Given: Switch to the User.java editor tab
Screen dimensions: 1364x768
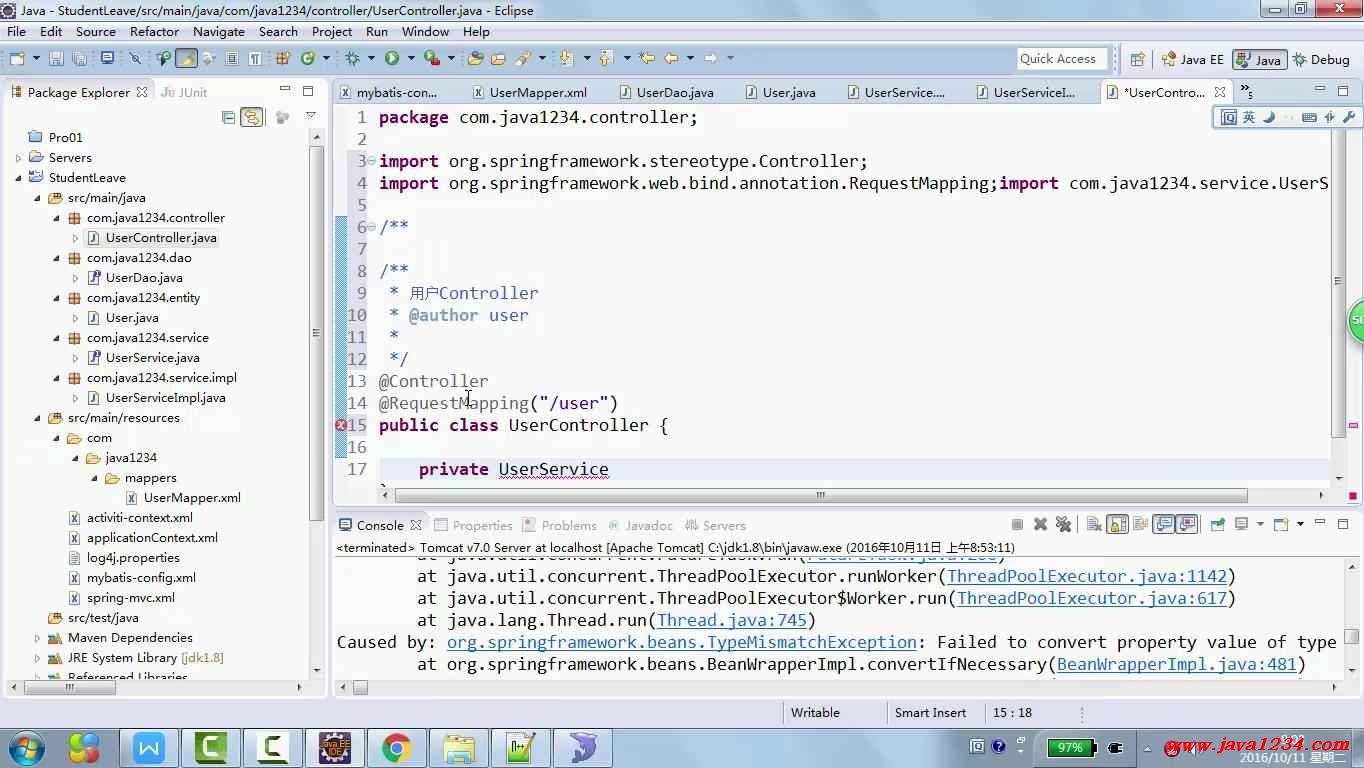Looking at the screenshot, I should click(780, 92).
